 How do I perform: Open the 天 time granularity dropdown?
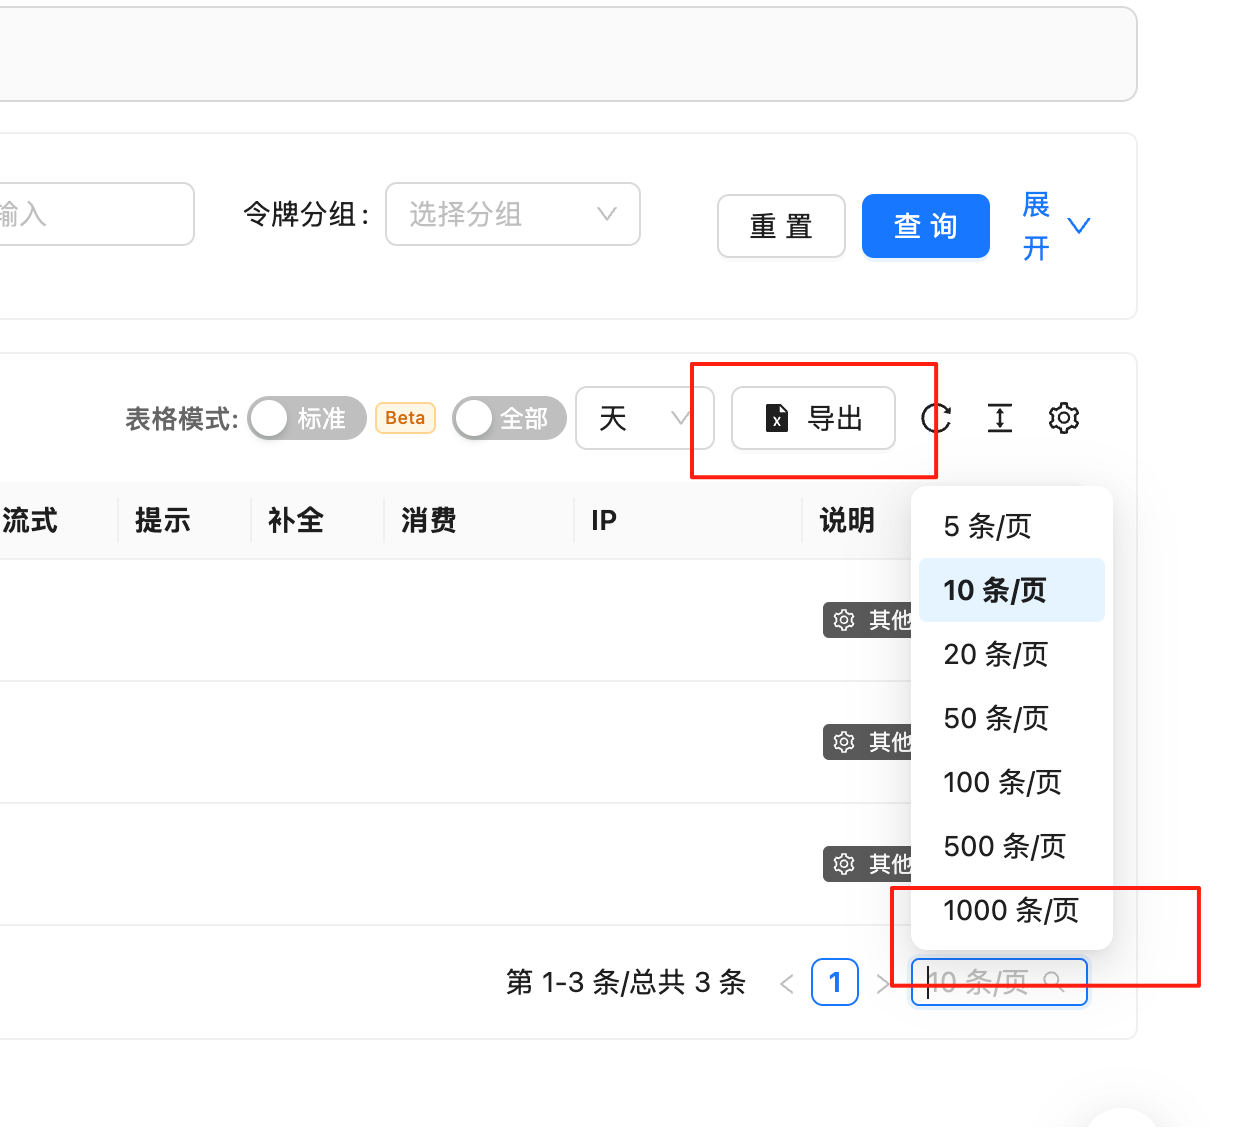point(644,418)
